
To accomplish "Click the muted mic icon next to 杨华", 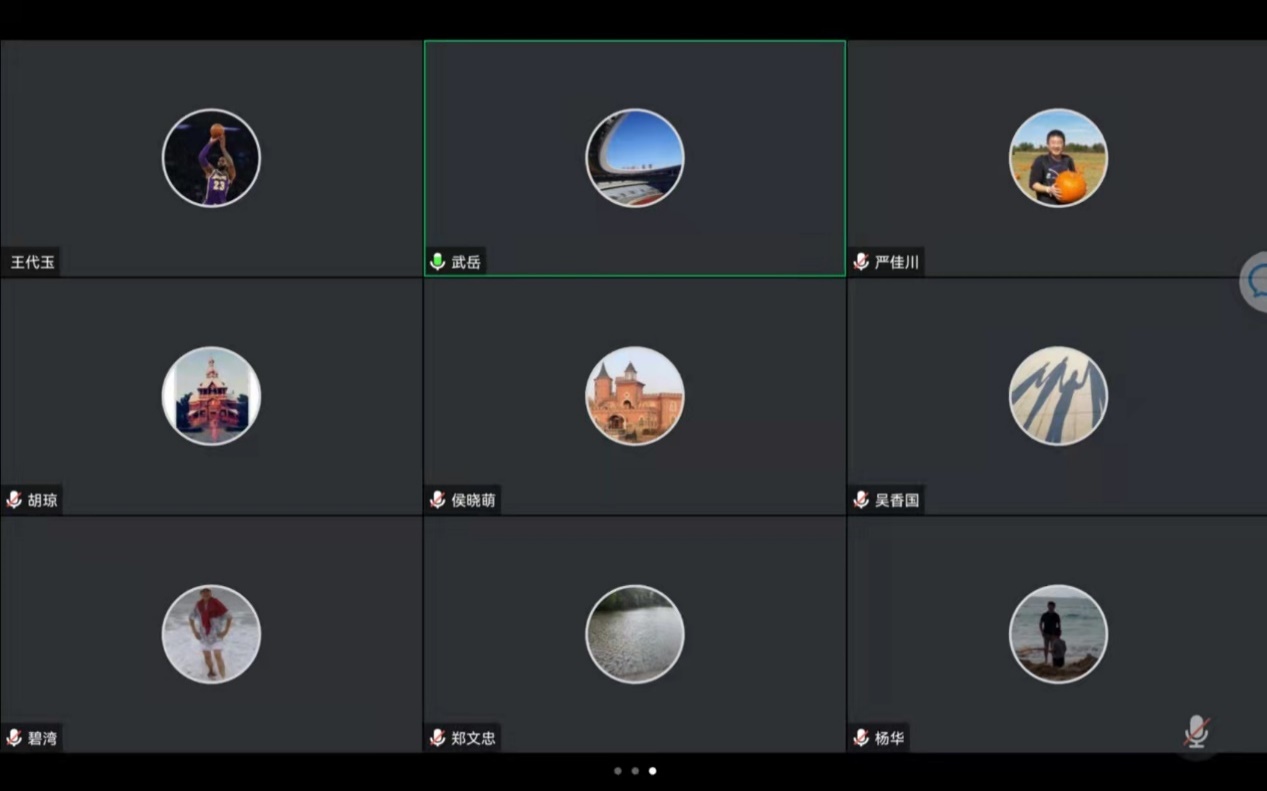I will point(861,738).
